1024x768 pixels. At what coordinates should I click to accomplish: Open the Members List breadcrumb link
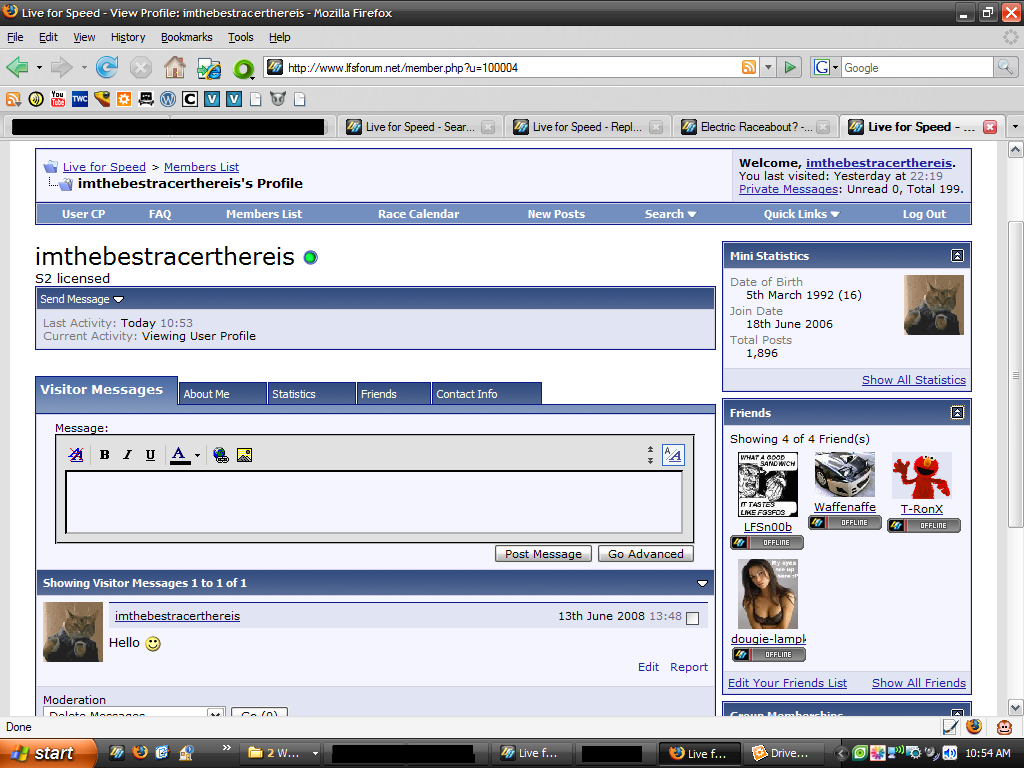[x=201, y=167]
